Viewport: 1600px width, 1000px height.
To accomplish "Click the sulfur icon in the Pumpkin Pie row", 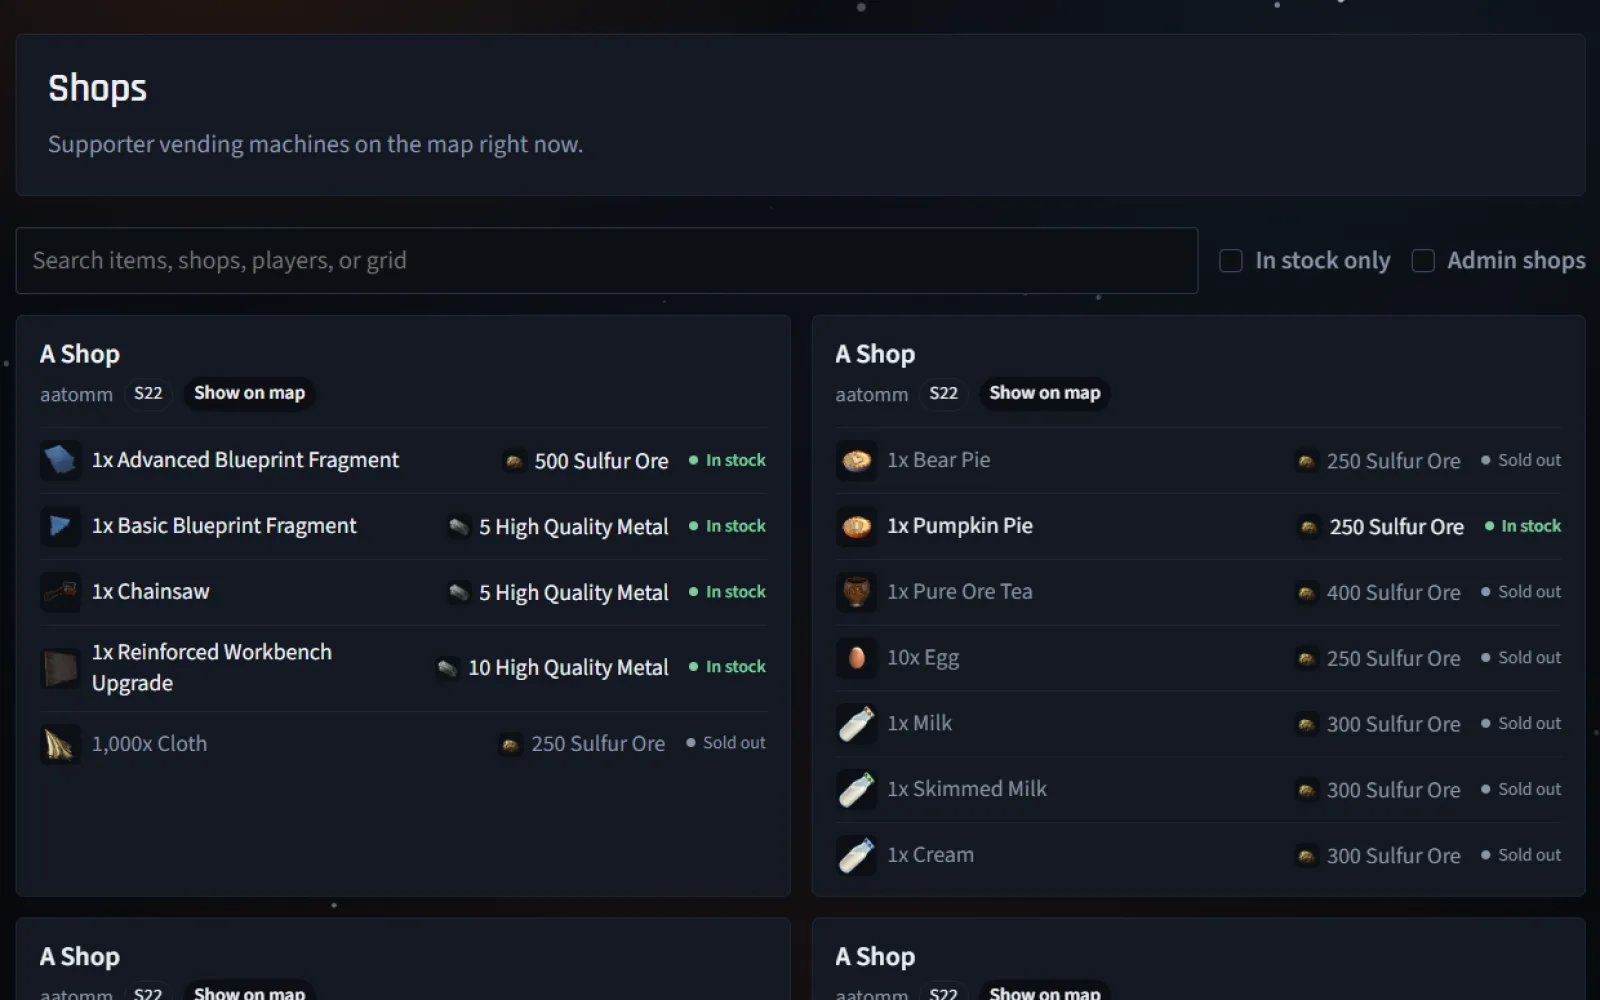I will click(x=1308, y=527).
